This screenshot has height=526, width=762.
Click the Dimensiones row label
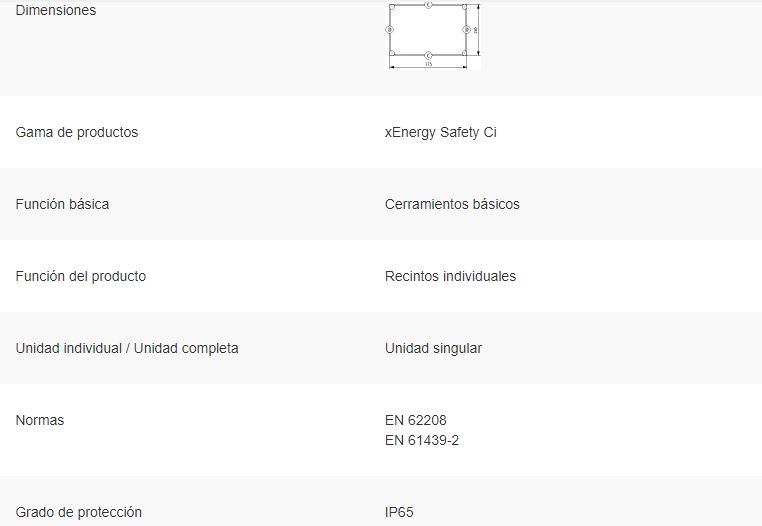56,10
